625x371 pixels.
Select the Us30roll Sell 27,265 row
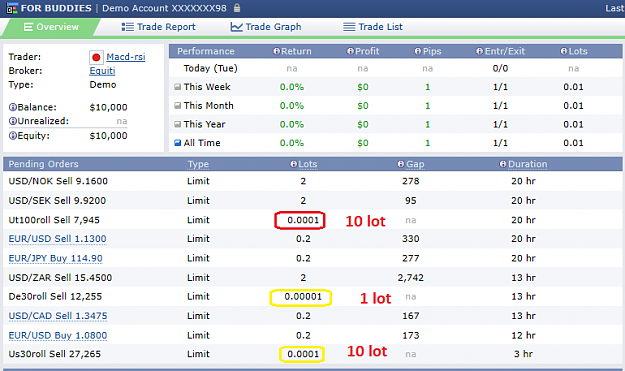pos(312,354)
